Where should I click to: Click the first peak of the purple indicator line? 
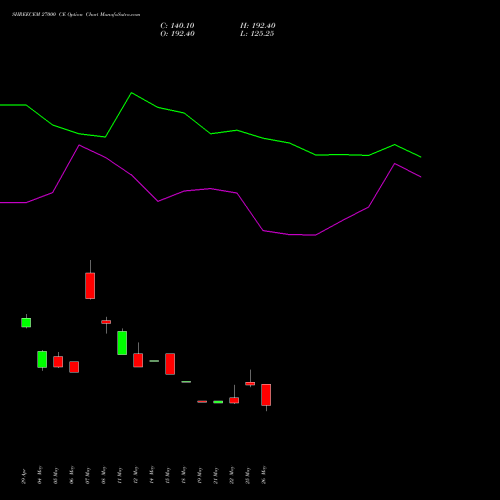79,145
